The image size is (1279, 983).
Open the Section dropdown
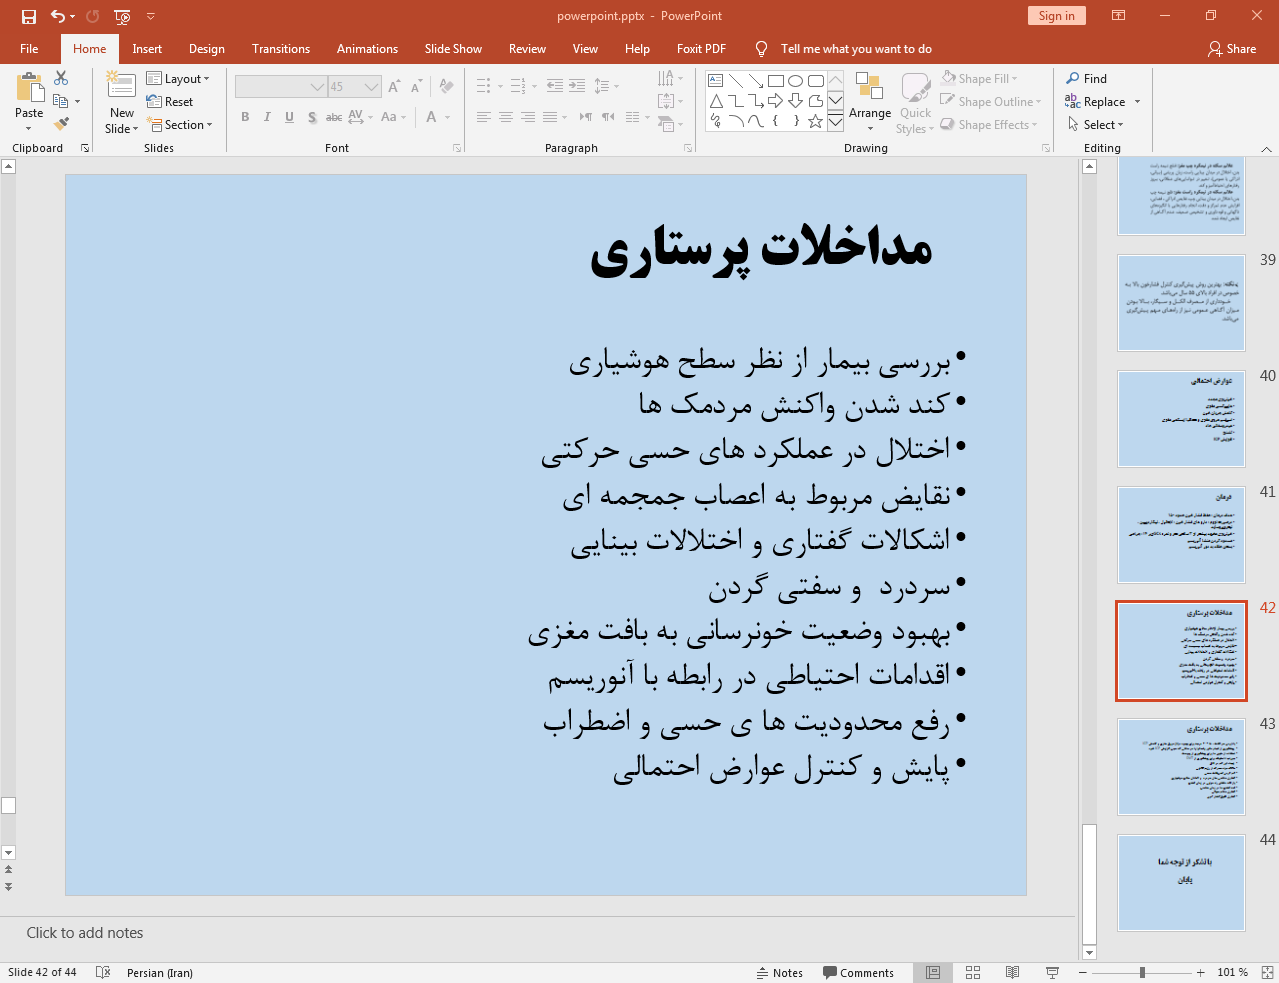coord(180,124)
